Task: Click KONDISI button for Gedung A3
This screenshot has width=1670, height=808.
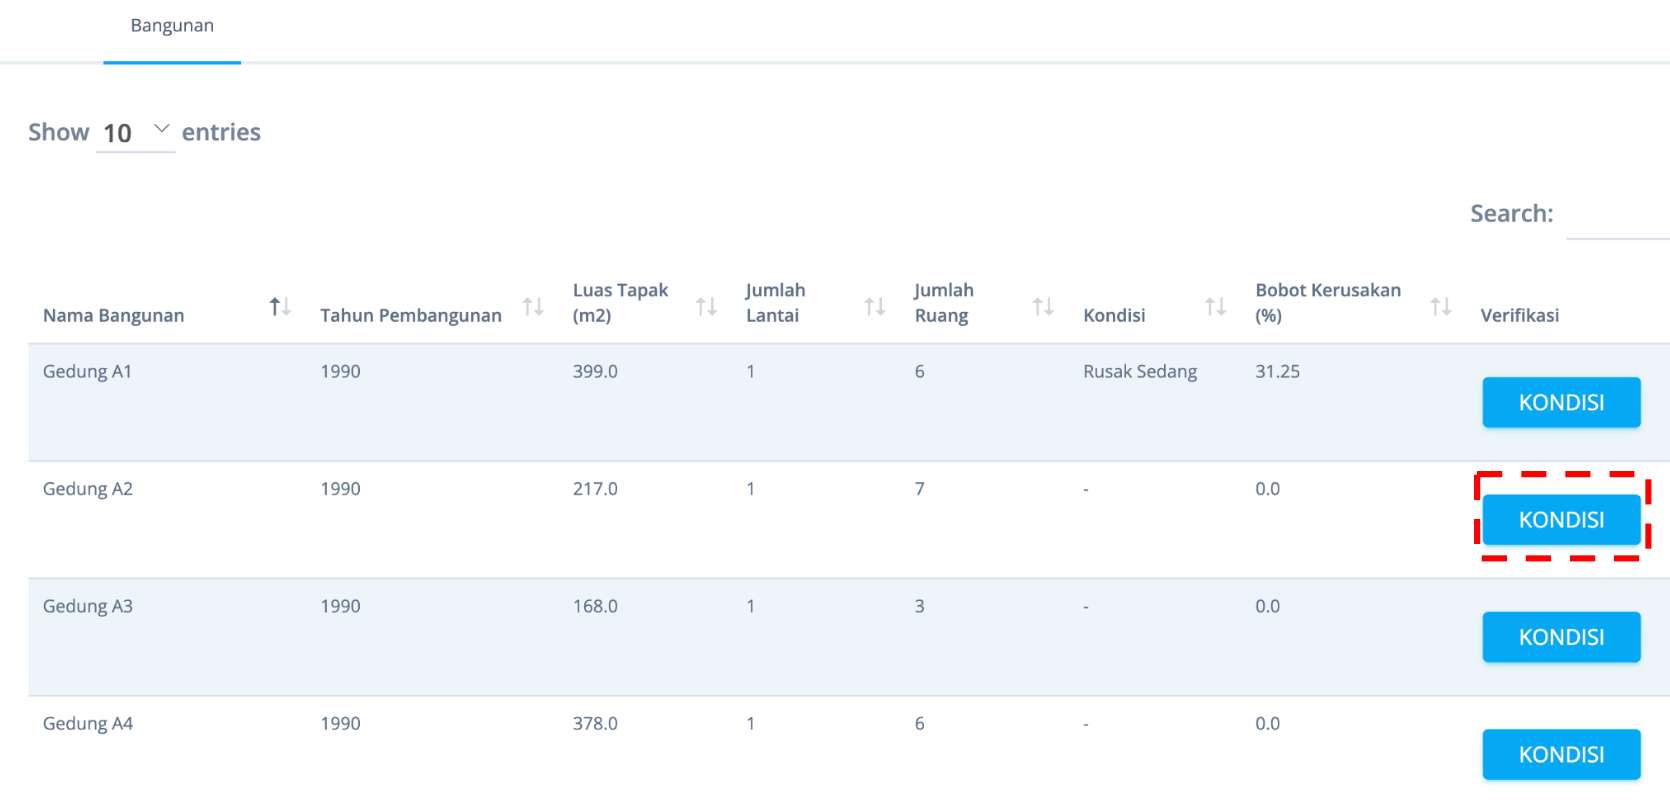Action: [x=1561, y=637]
